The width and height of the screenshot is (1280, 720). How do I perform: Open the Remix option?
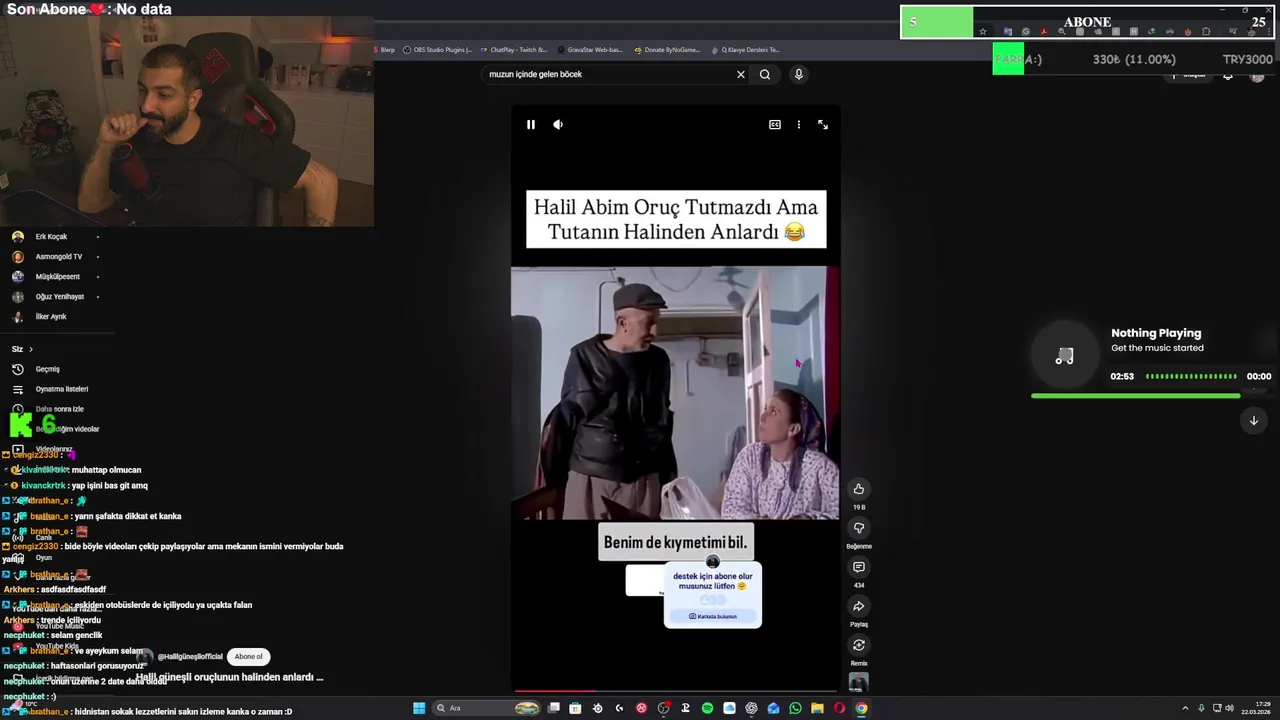click(x=859, y=645)
